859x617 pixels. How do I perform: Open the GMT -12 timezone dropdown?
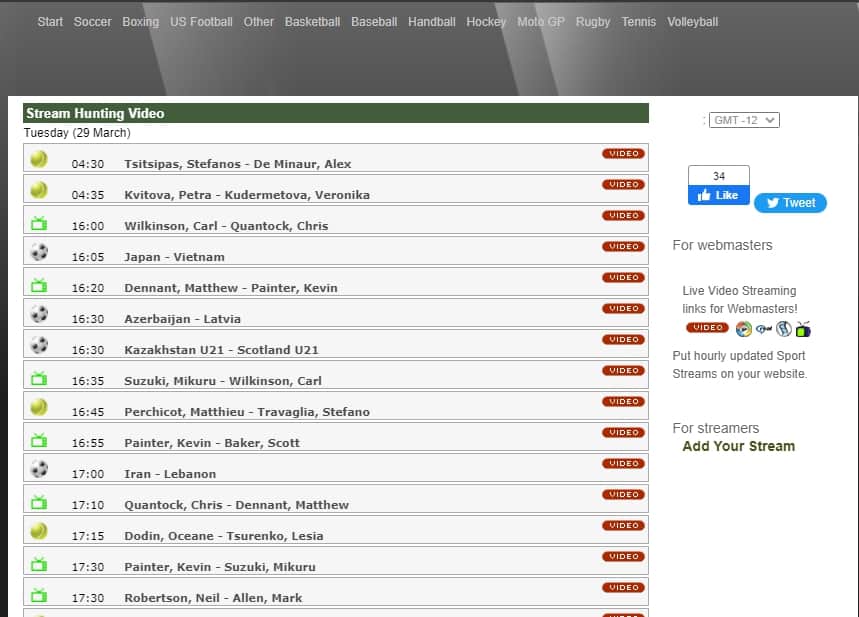tap(744, 120)
